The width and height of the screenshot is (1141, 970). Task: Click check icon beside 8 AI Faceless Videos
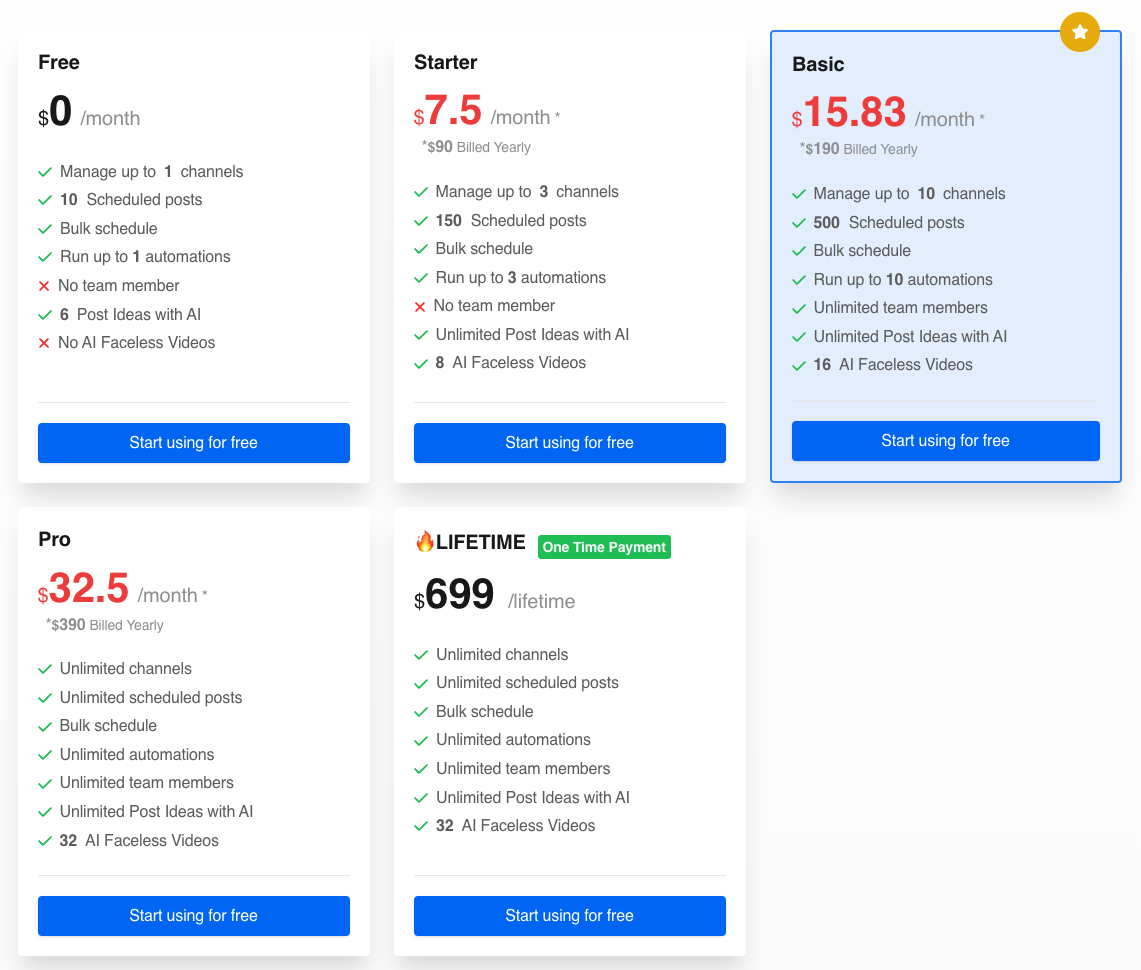coord(421,363)
